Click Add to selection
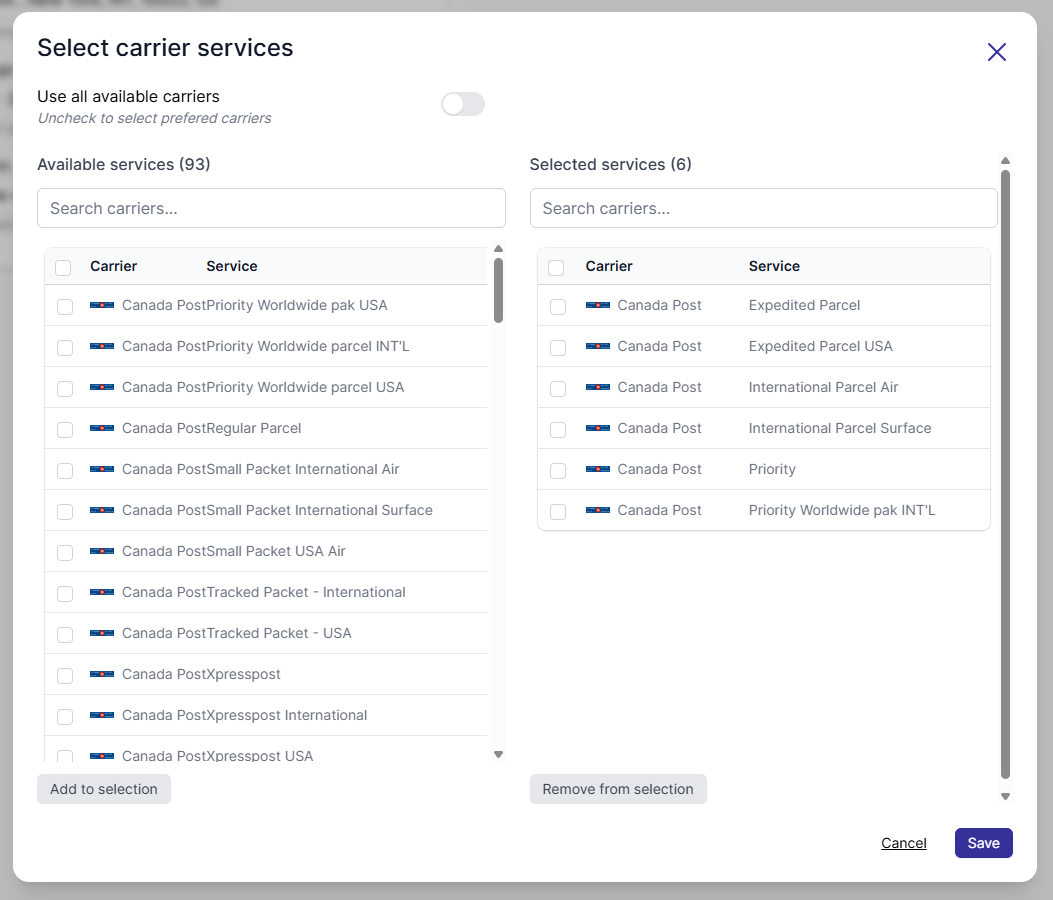The height and width of the screenshot is (900, 1053). tap(103, 789)
